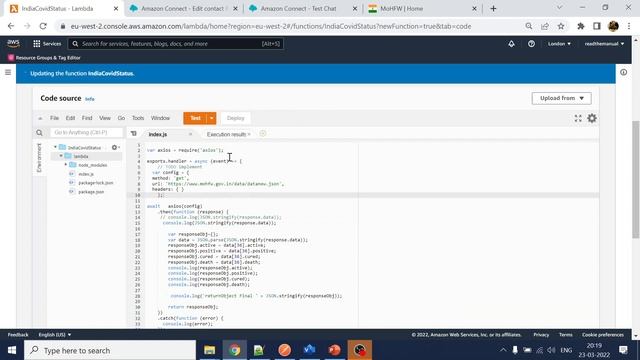The width and height of the screenshot is (640, 360).
Task: Switch to the Execution results tab
Action: point(226,134)
